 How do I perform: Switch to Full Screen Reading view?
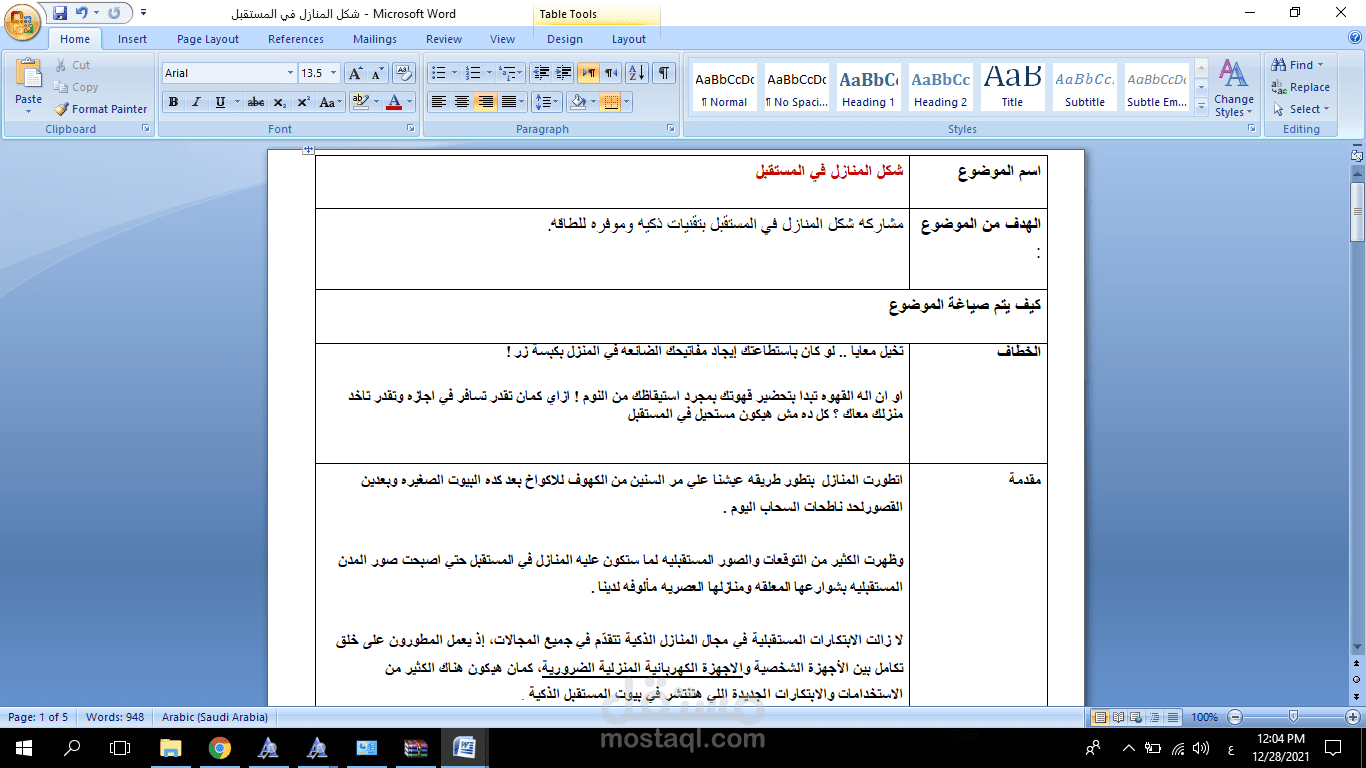point(1118,717)
